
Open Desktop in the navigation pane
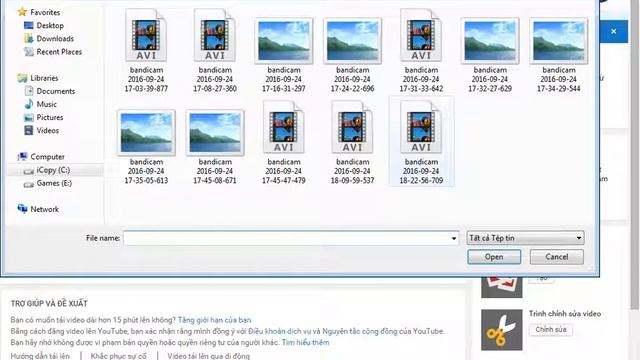pos(50,25)
